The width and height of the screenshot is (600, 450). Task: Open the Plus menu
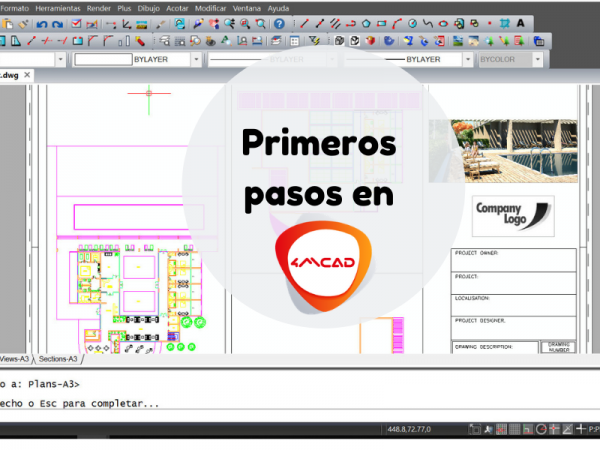[x=124, y=8]
